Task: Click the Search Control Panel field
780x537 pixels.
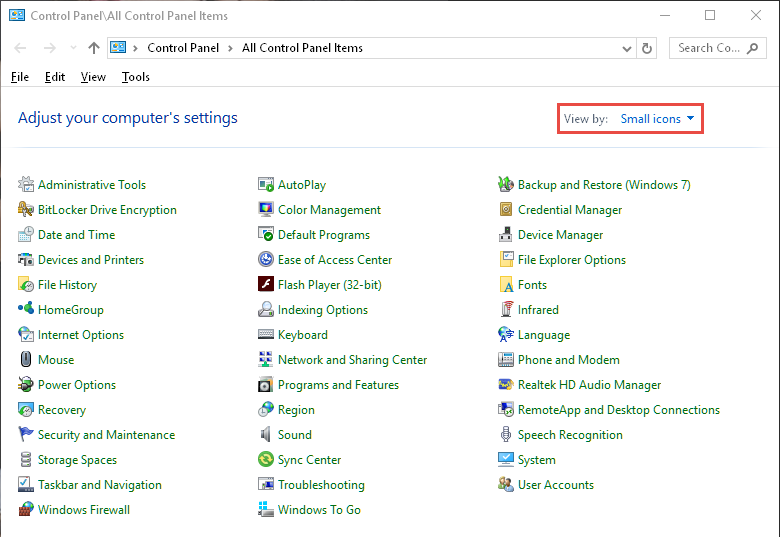Action: (717, 48)
